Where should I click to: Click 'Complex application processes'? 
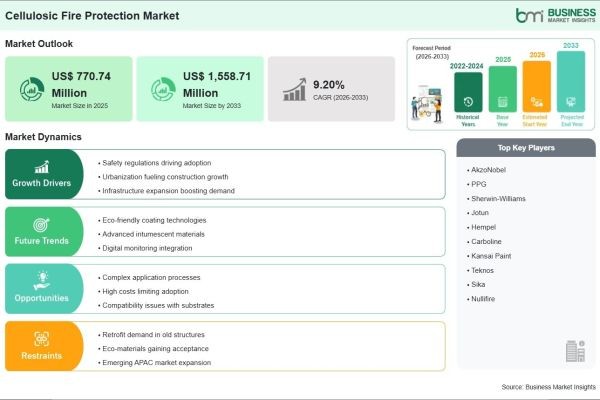pyautogui.click(x=151, y=278)
